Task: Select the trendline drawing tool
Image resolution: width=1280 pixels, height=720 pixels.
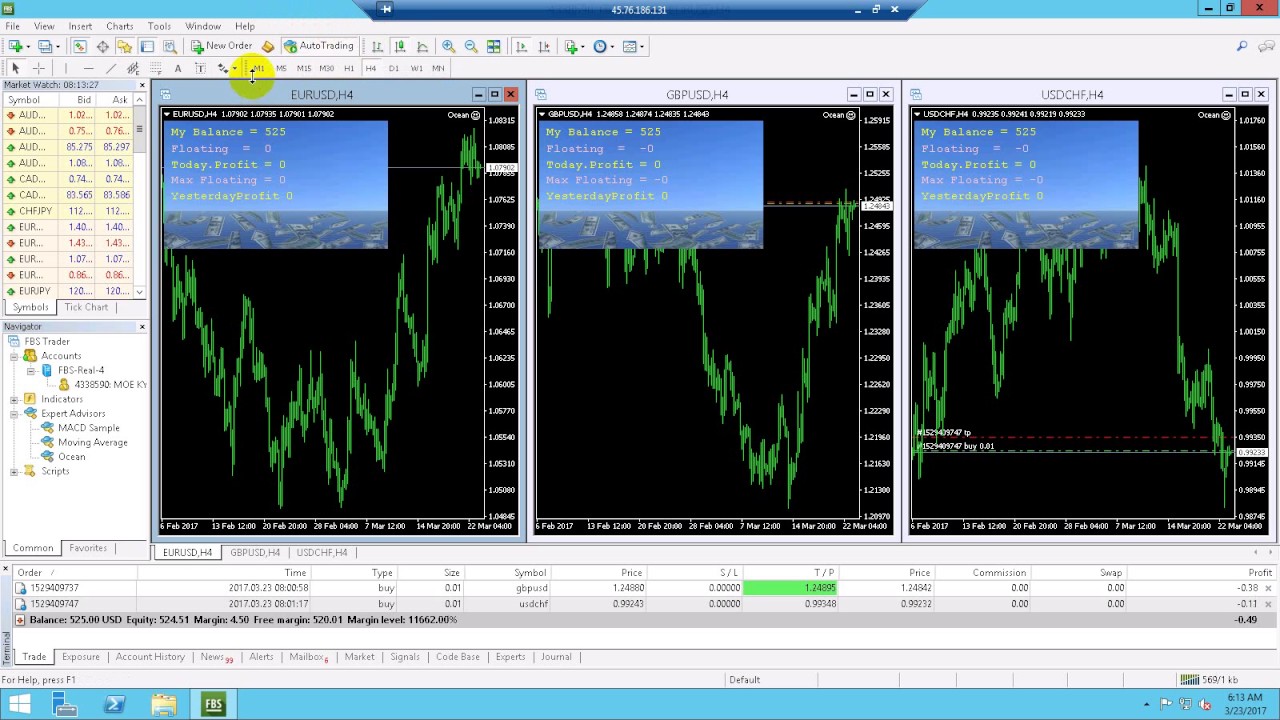Action: (111, 68)
